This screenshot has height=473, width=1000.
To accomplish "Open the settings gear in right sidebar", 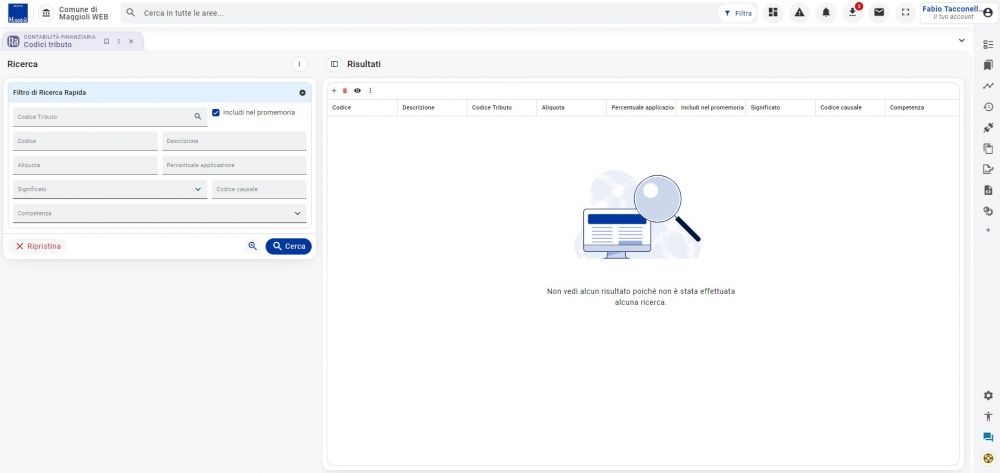I will (988, 395).
